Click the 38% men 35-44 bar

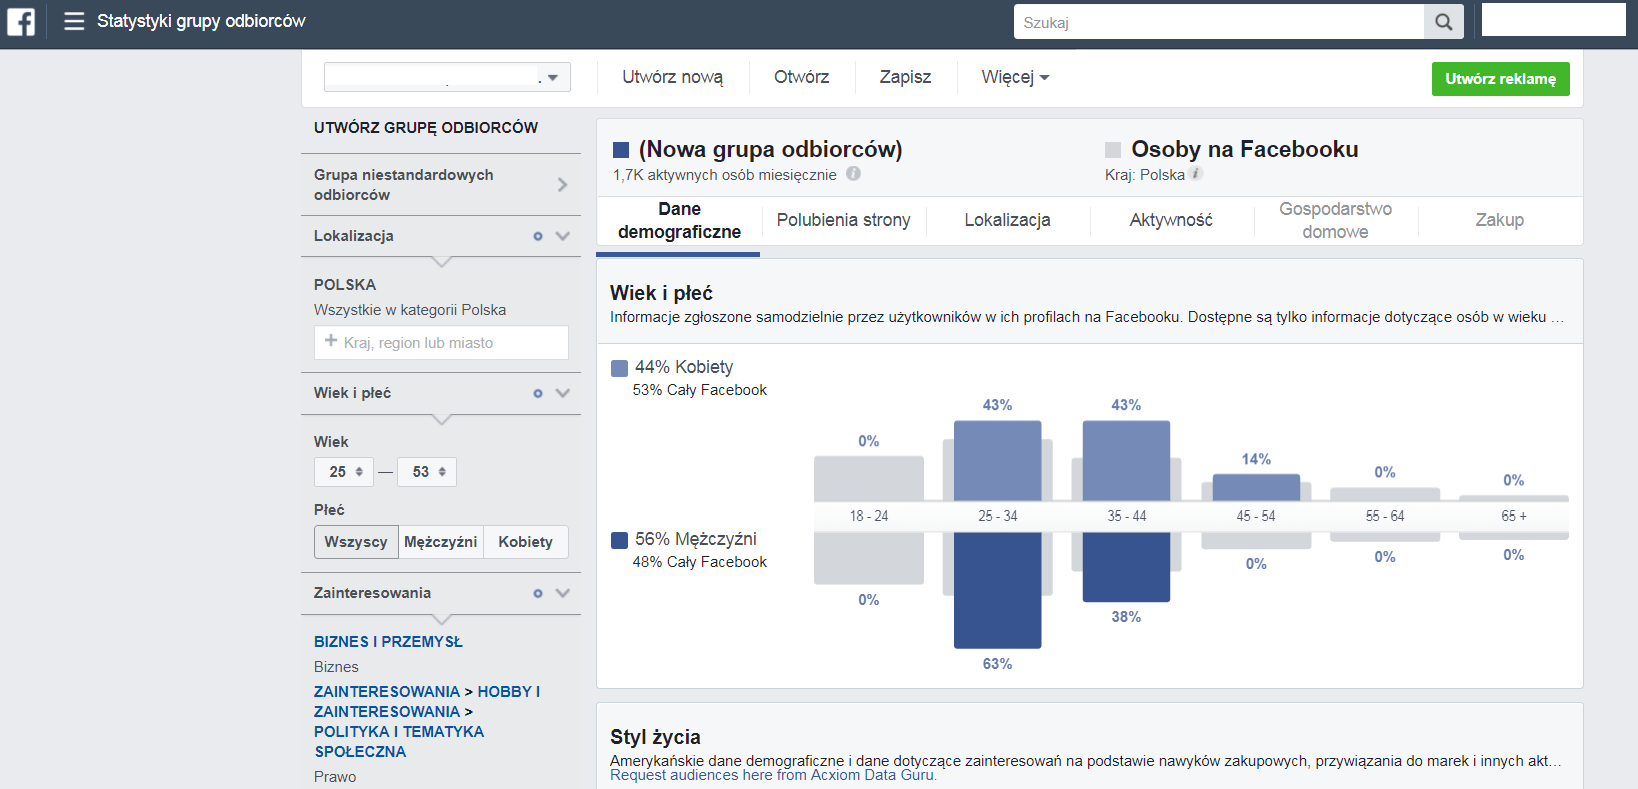point(1126,567)
